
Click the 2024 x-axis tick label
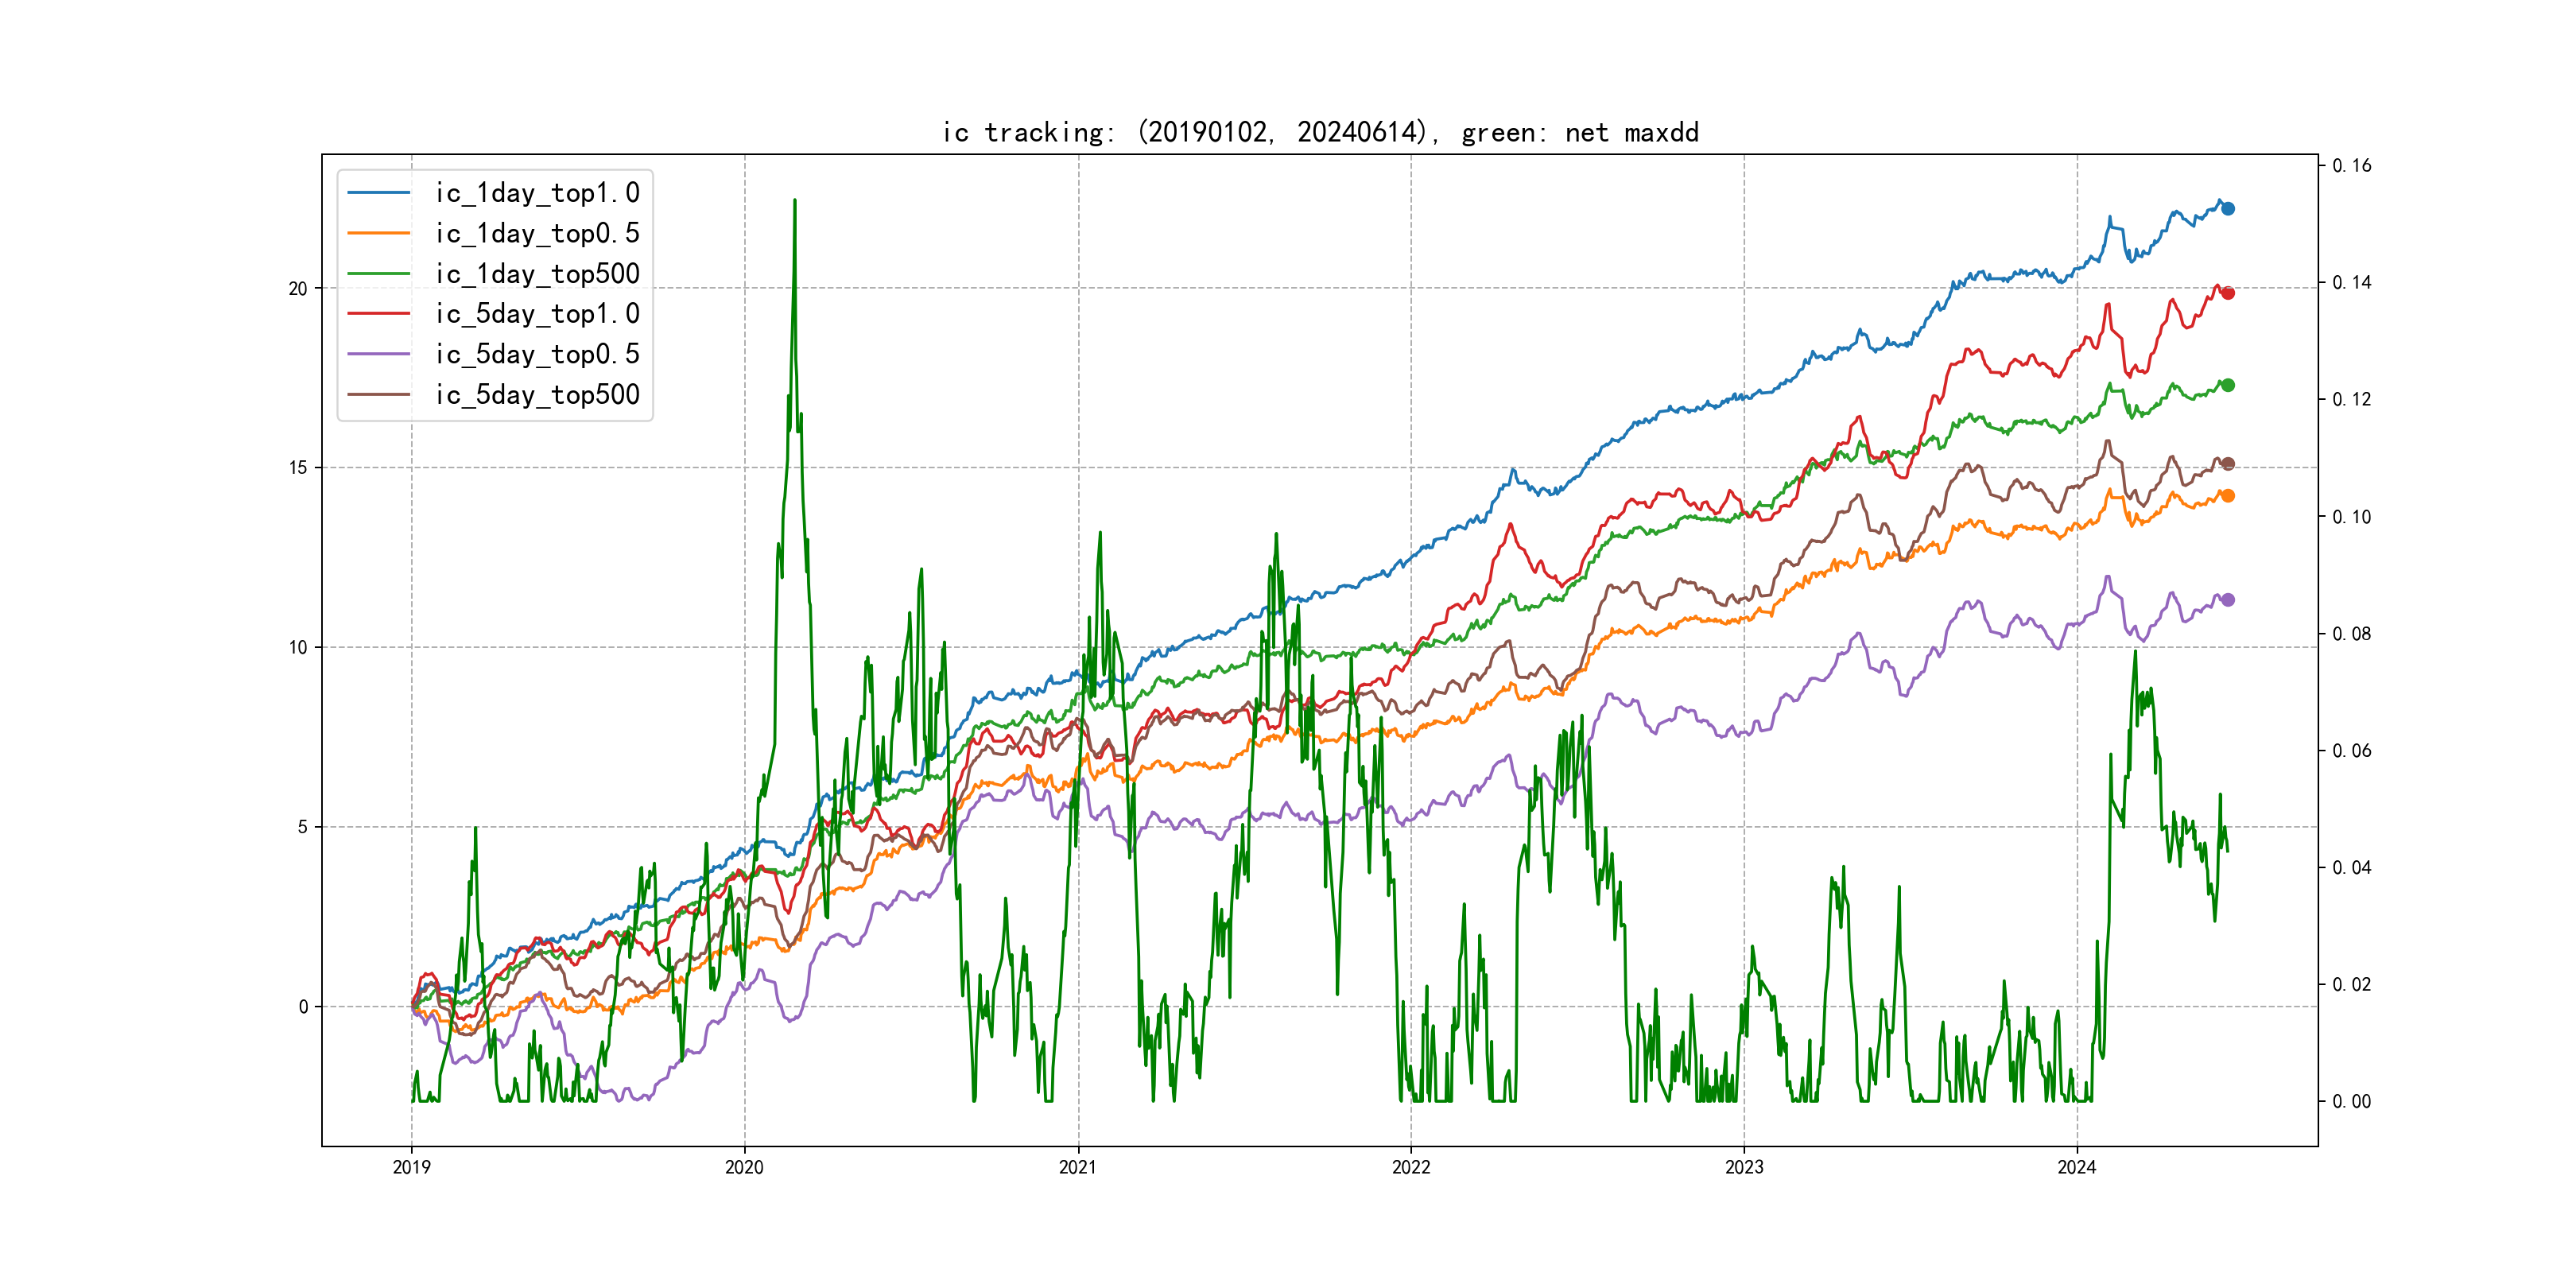pos(2077,1167)
